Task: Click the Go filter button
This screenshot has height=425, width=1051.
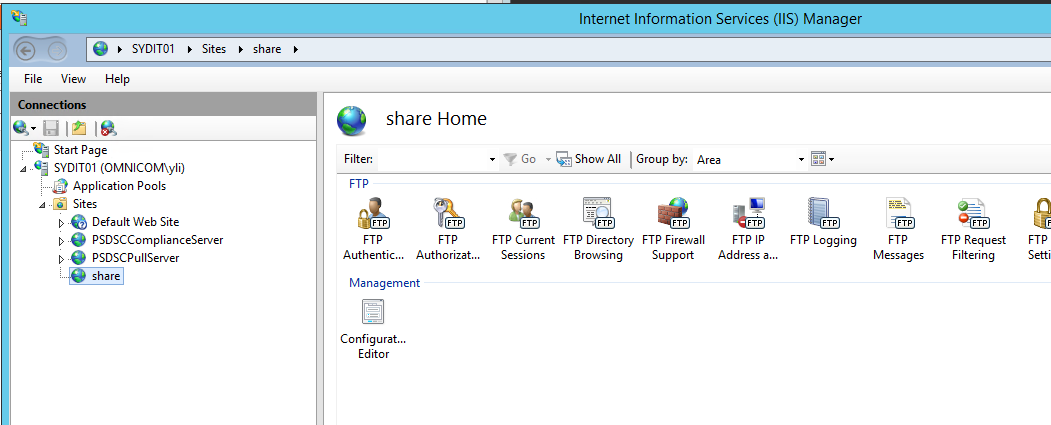Action: coord(520,159)
